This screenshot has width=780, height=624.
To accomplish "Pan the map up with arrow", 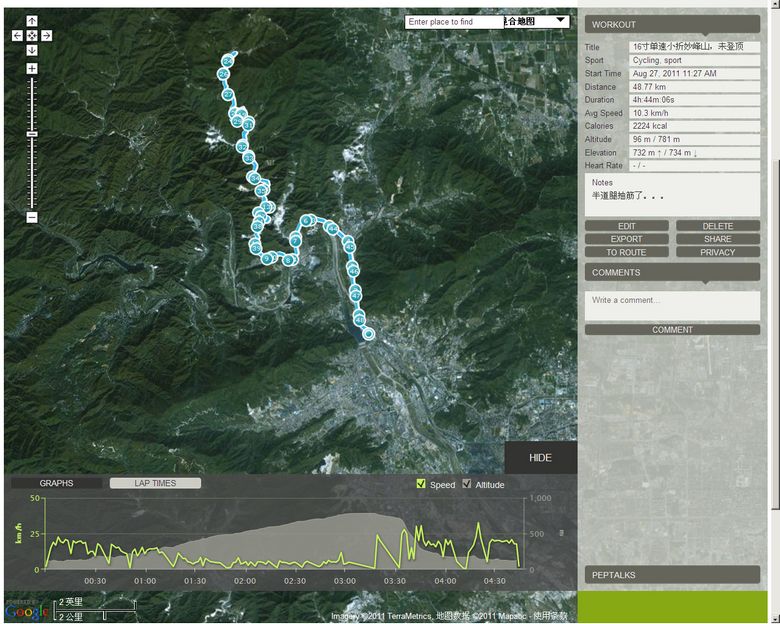I will click(x=32, y=21).
